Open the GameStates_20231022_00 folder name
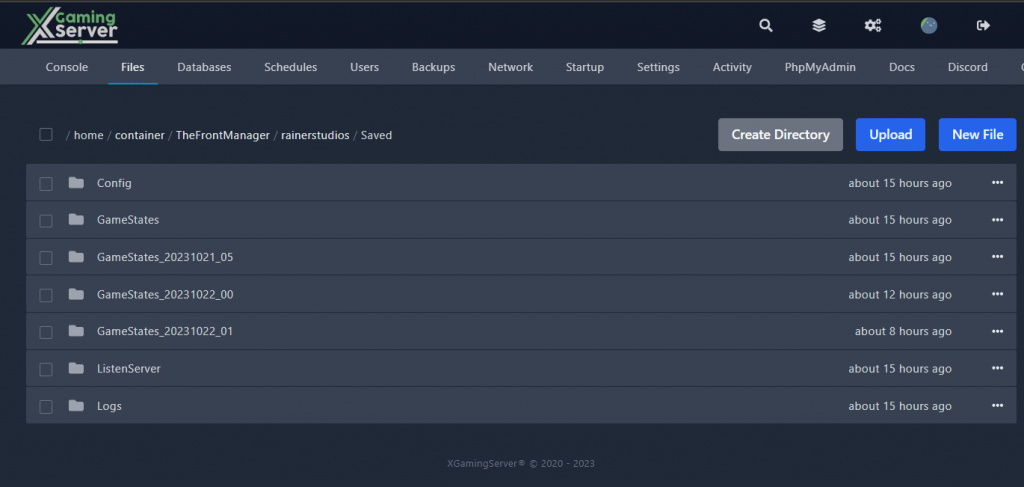The width and height of the screenshot is (1024, 487). pos(165,294)
